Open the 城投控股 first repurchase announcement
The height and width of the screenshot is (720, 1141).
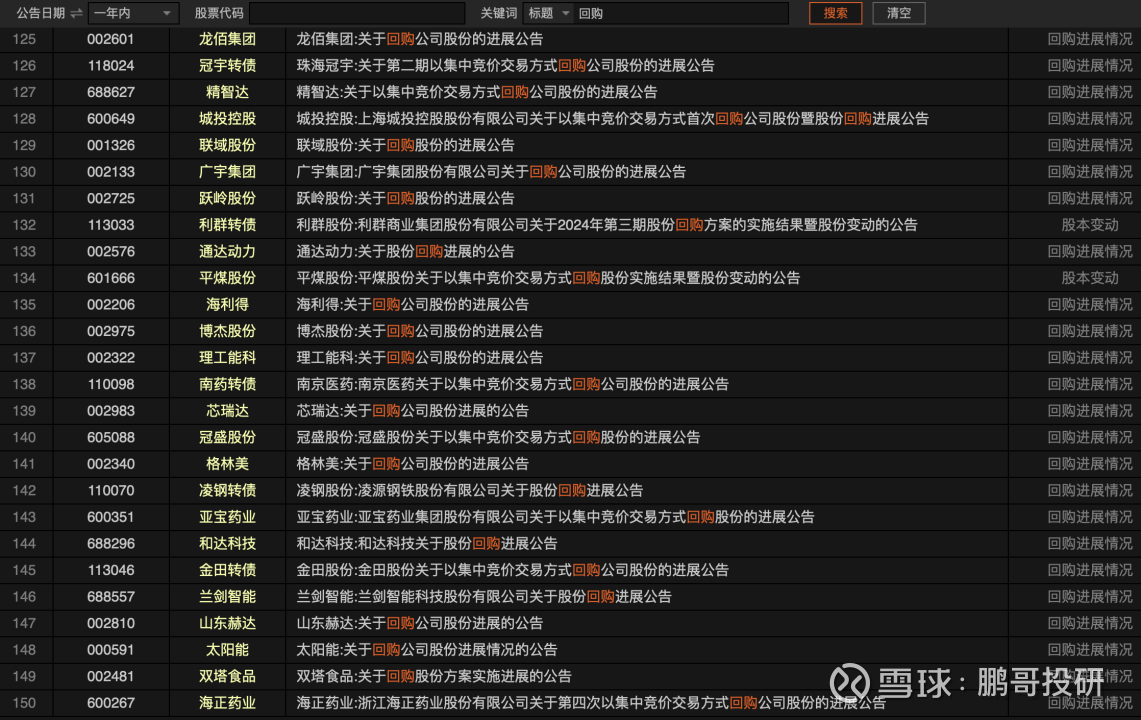pyautogui.click(x=612, y=119)
